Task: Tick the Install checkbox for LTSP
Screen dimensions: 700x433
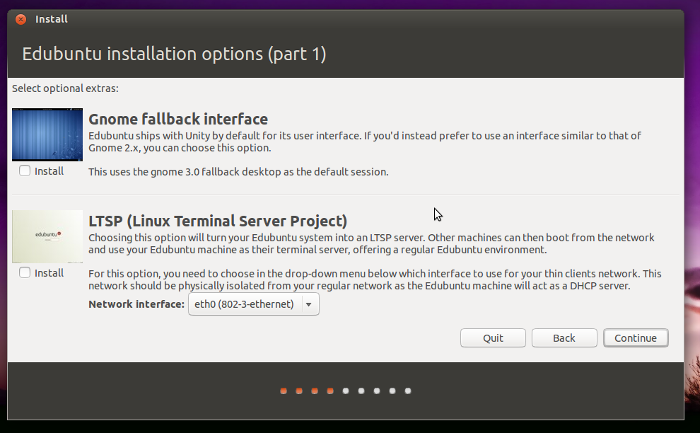Action: [x=24, y=273]
